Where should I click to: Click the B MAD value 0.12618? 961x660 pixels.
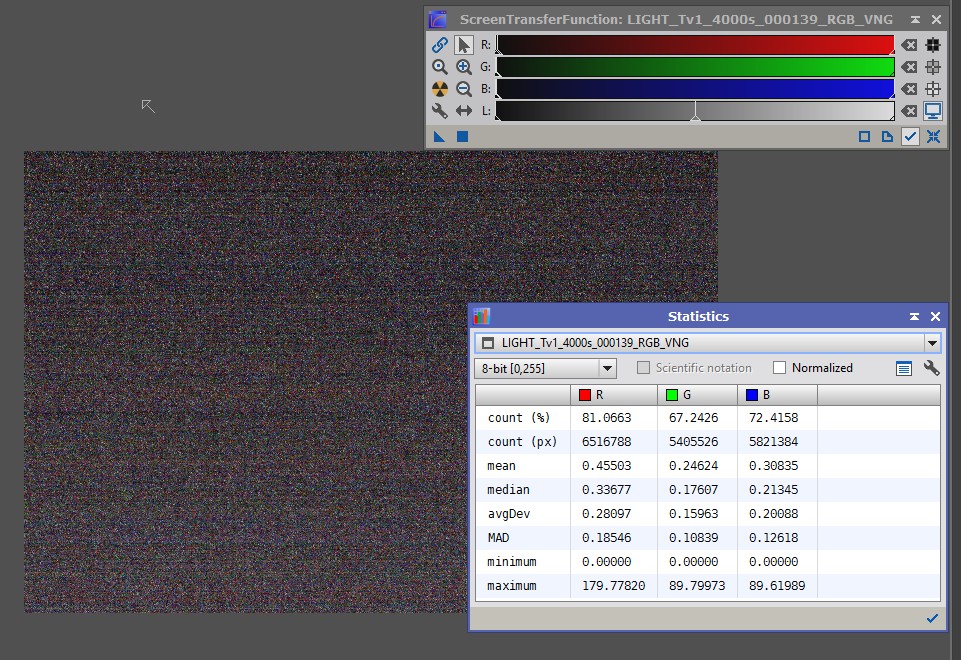(773, 537)
